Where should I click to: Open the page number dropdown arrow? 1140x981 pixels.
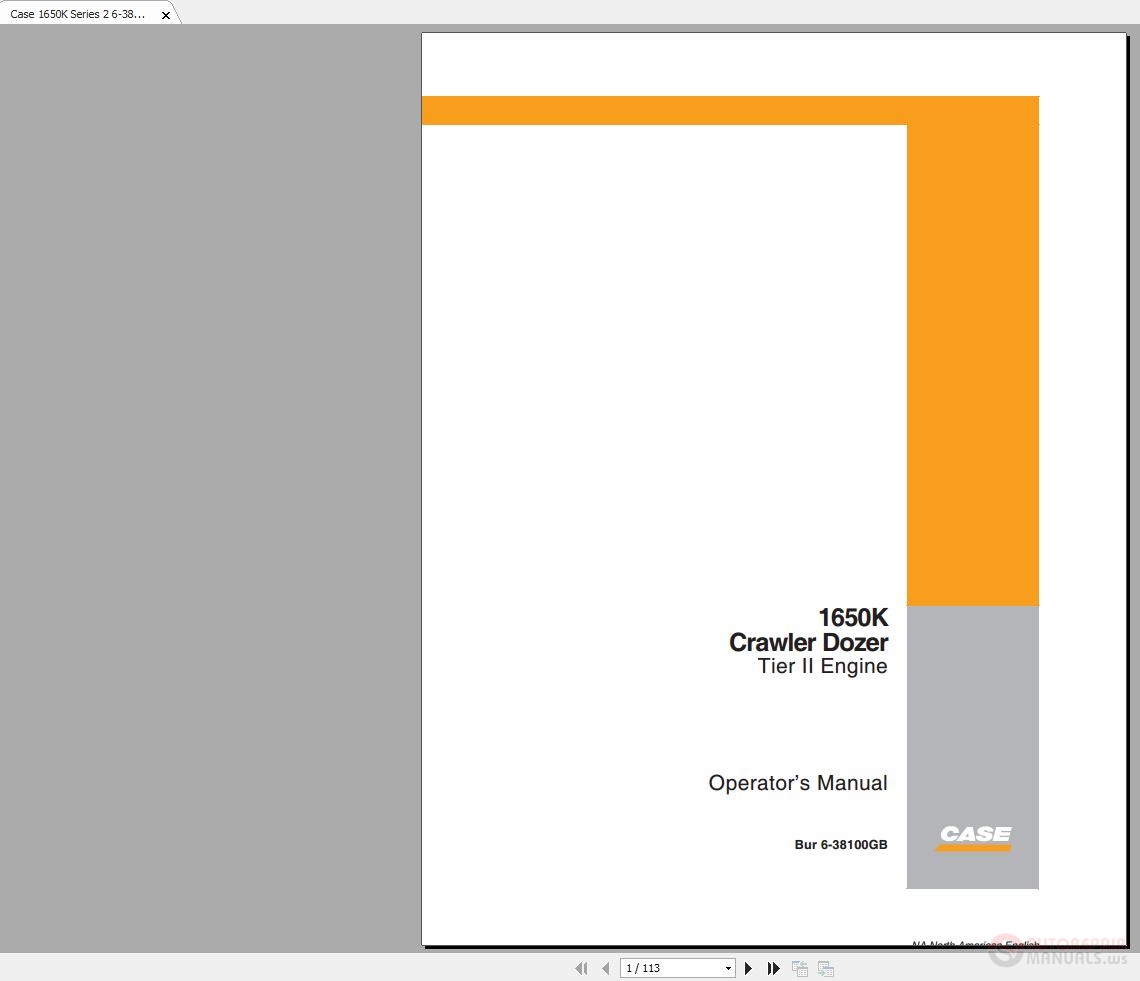728,968
